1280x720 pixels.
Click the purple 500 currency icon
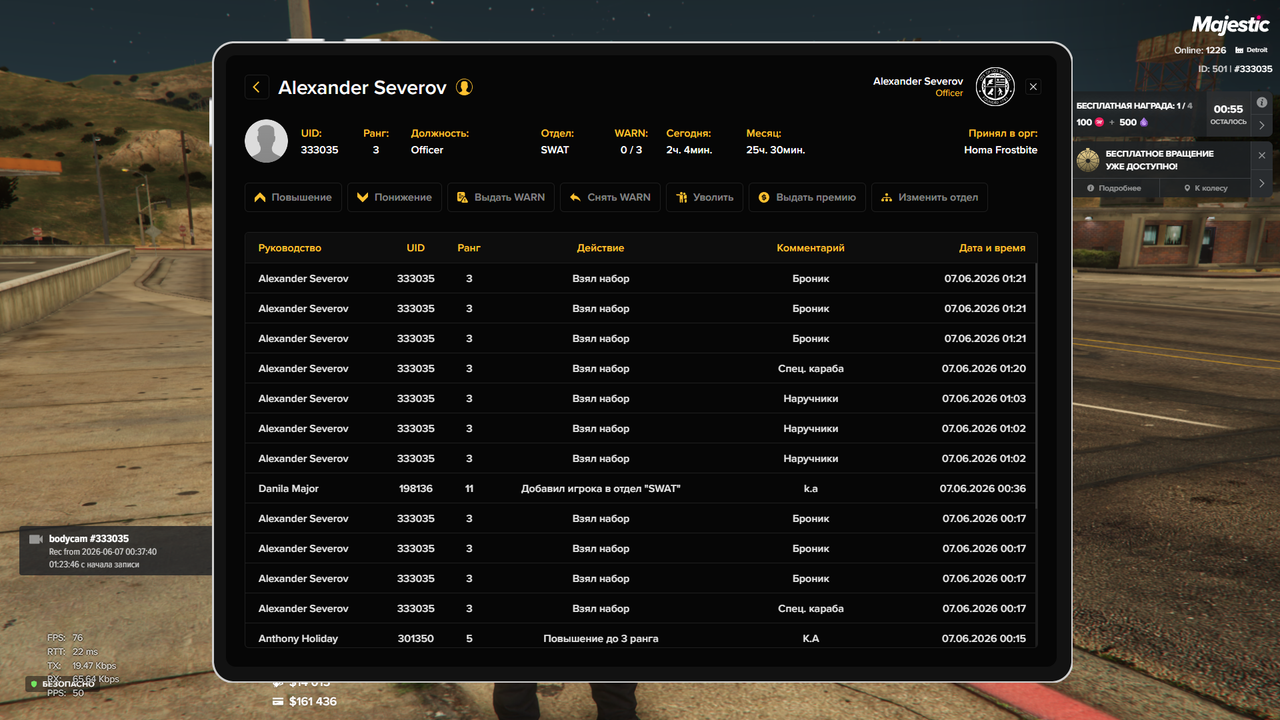1144,122
